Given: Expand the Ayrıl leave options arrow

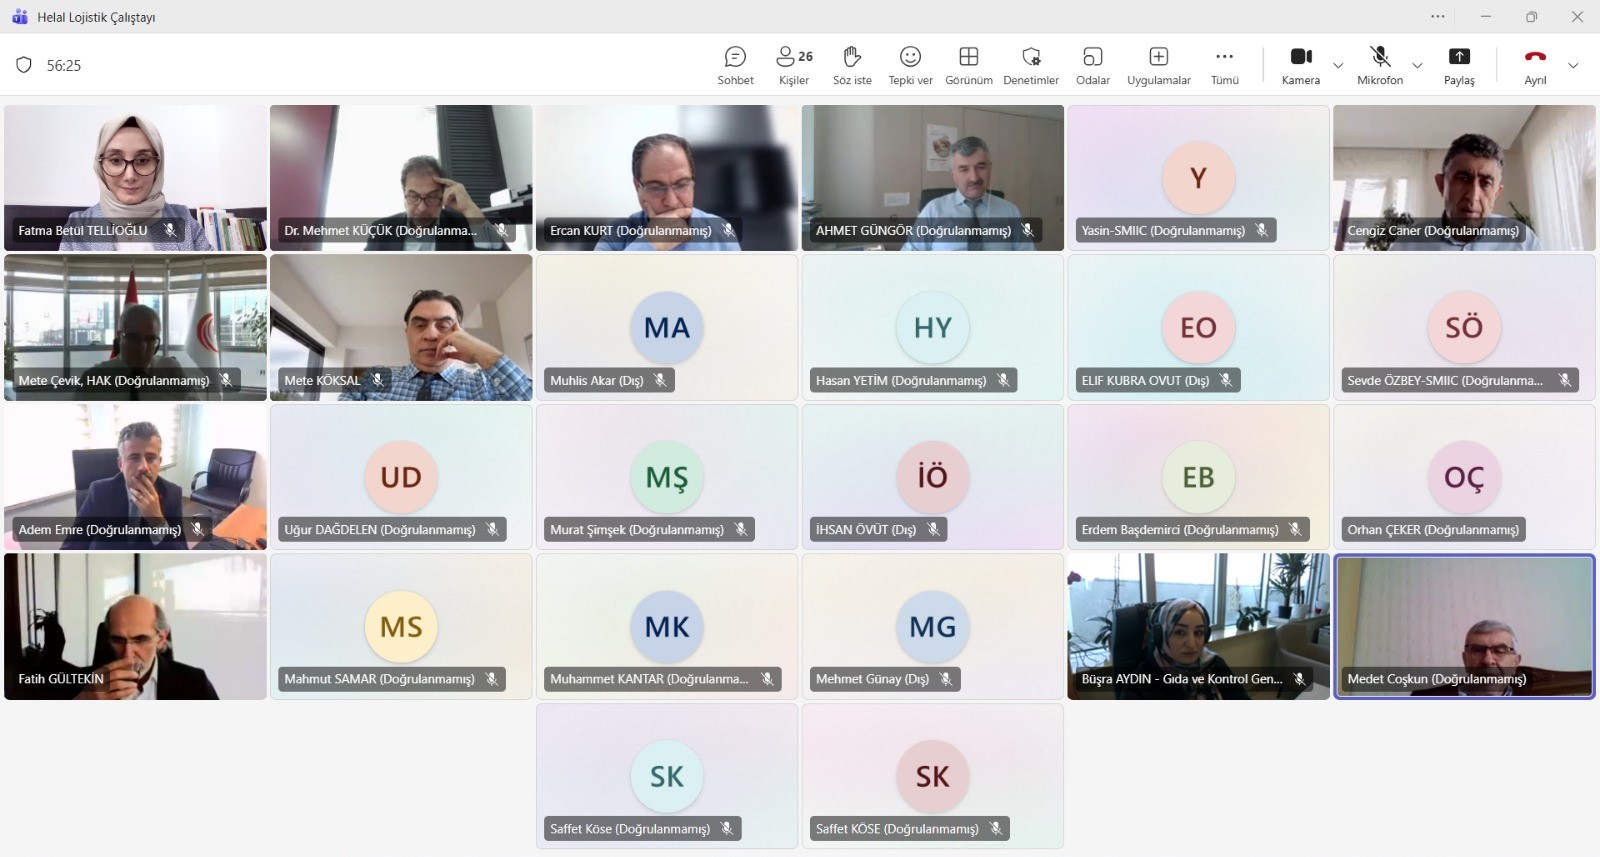Looking at the screenshot, I should coord(1573,66).
